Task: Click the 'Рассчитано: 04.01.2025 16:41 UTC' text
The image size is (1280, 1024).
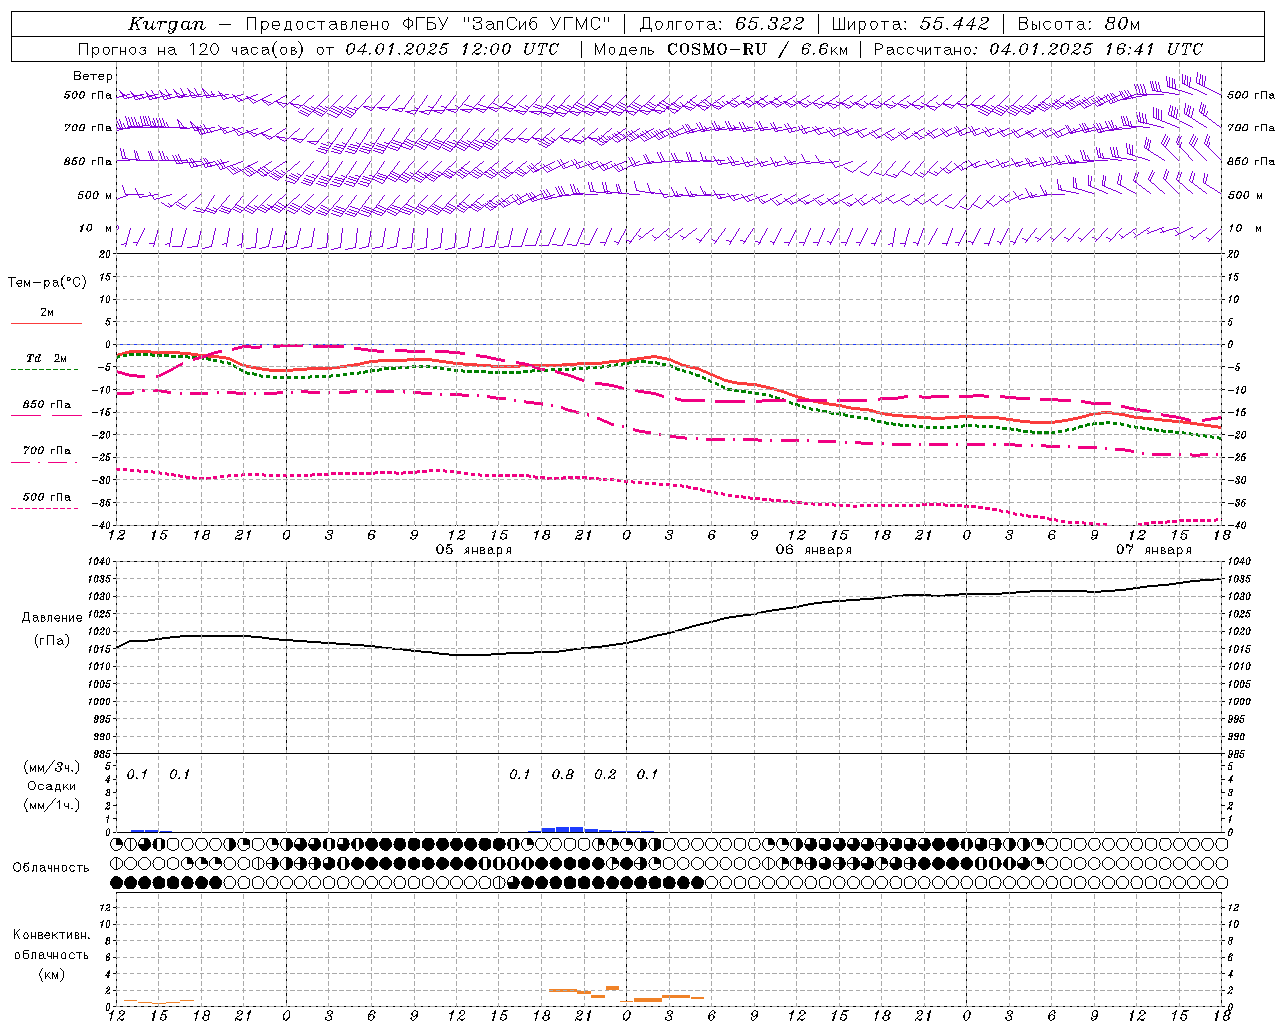Action: tap(1038, 49)
